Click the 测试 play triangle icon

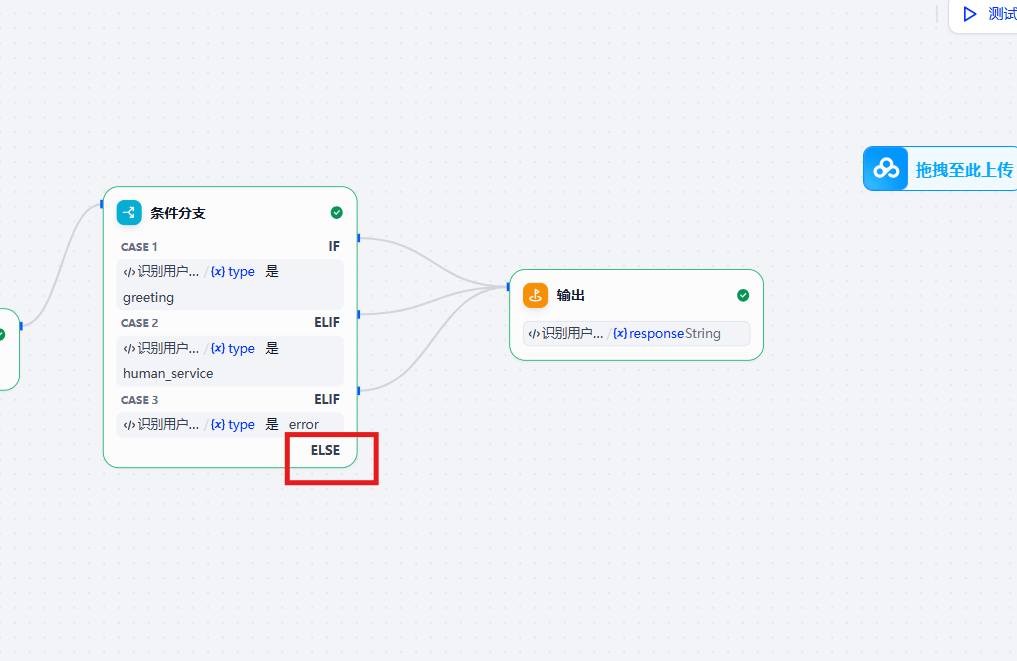click(x=970, y=14)
